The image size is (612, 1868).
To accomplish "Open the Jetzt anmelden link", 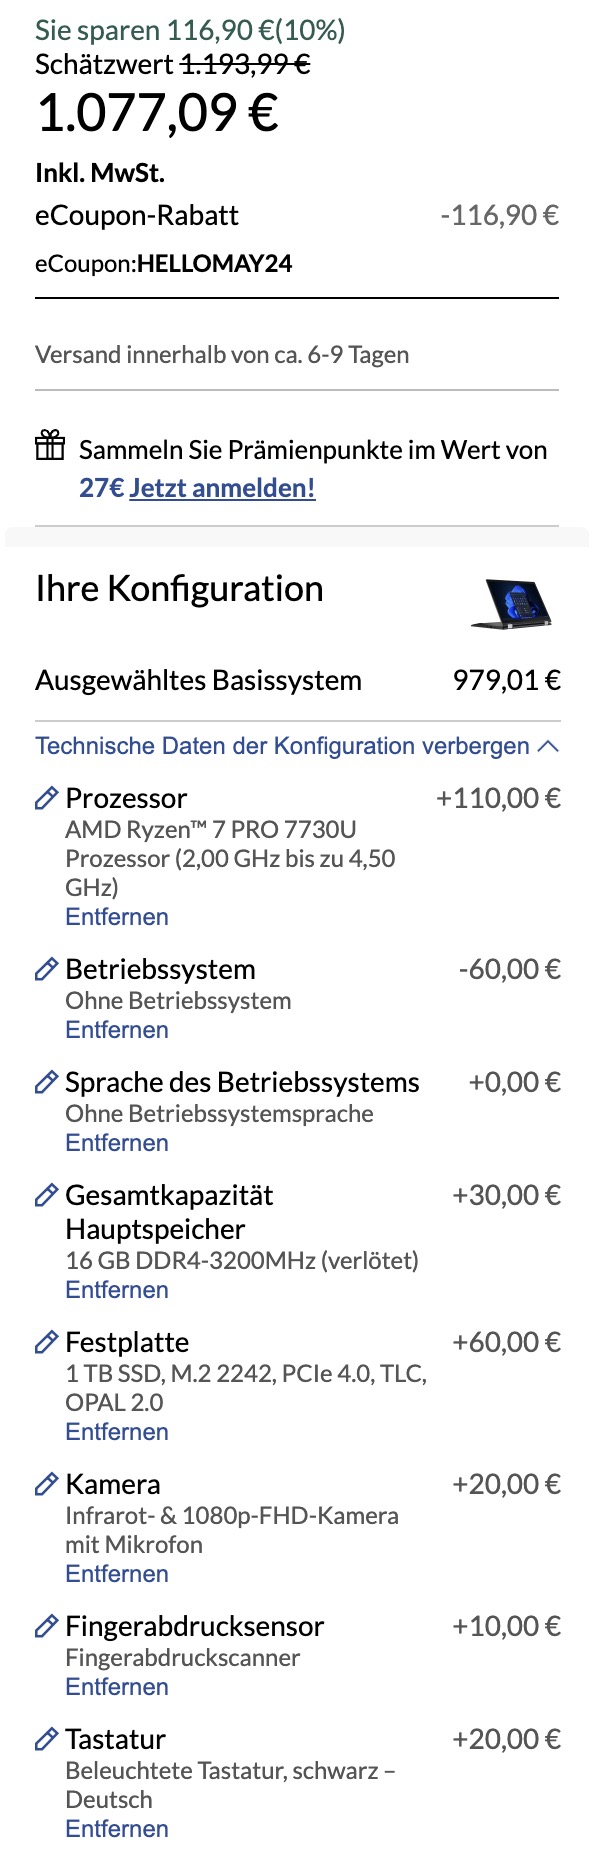I will pyautogui.click(x=222, y=488).
